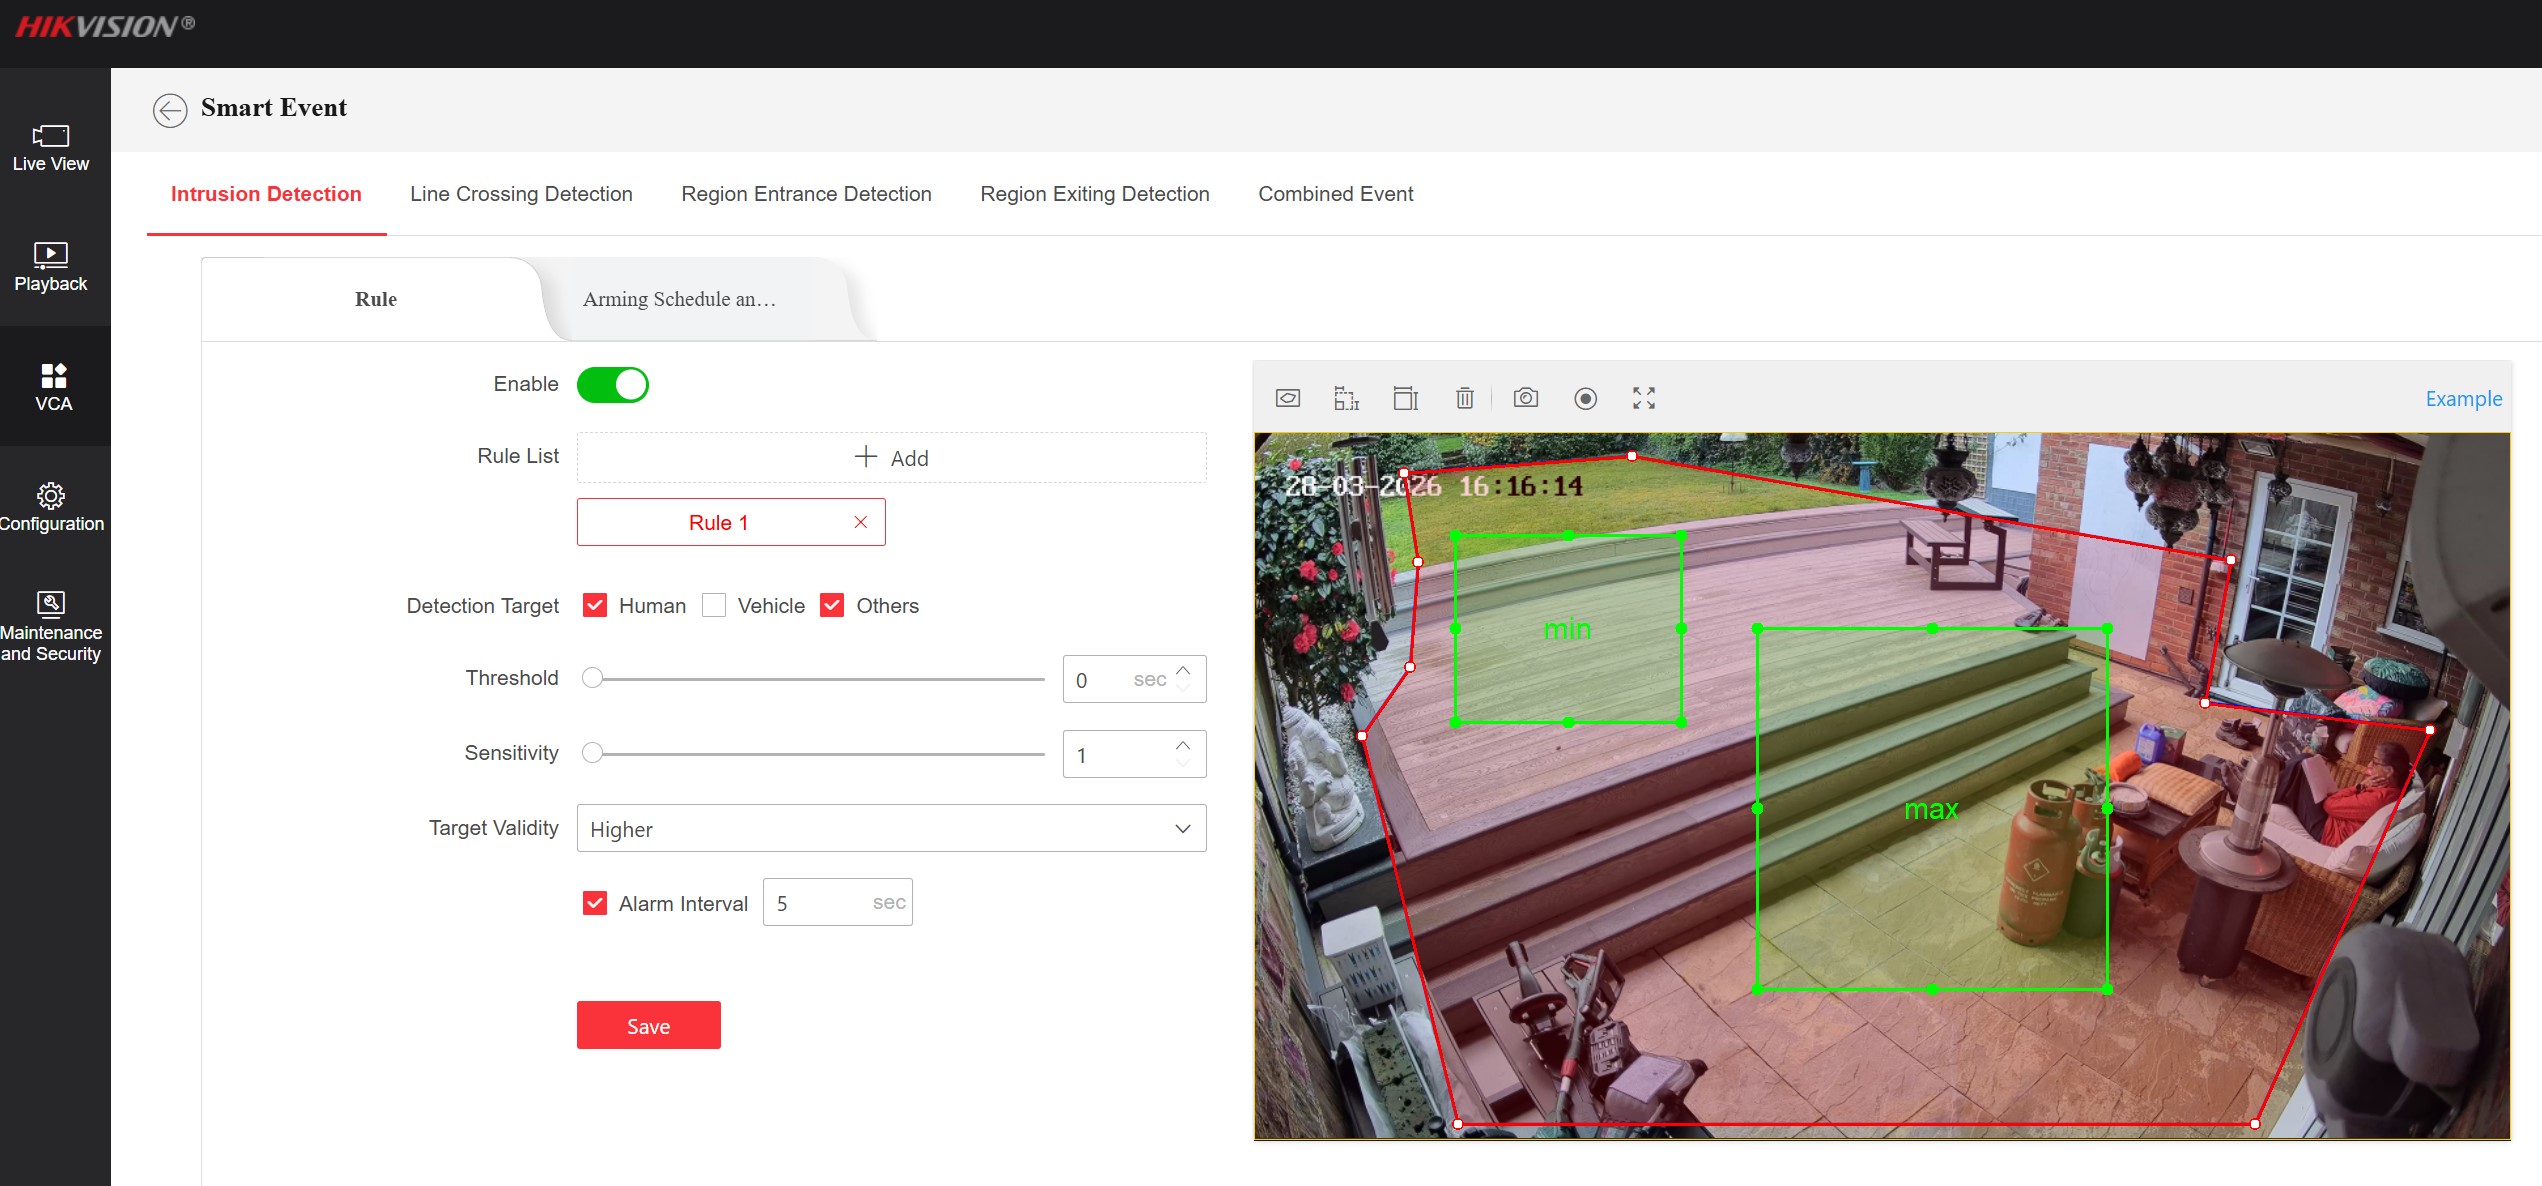
Task: Click the maximum target size tool icon
Action: click(1406, 398)
